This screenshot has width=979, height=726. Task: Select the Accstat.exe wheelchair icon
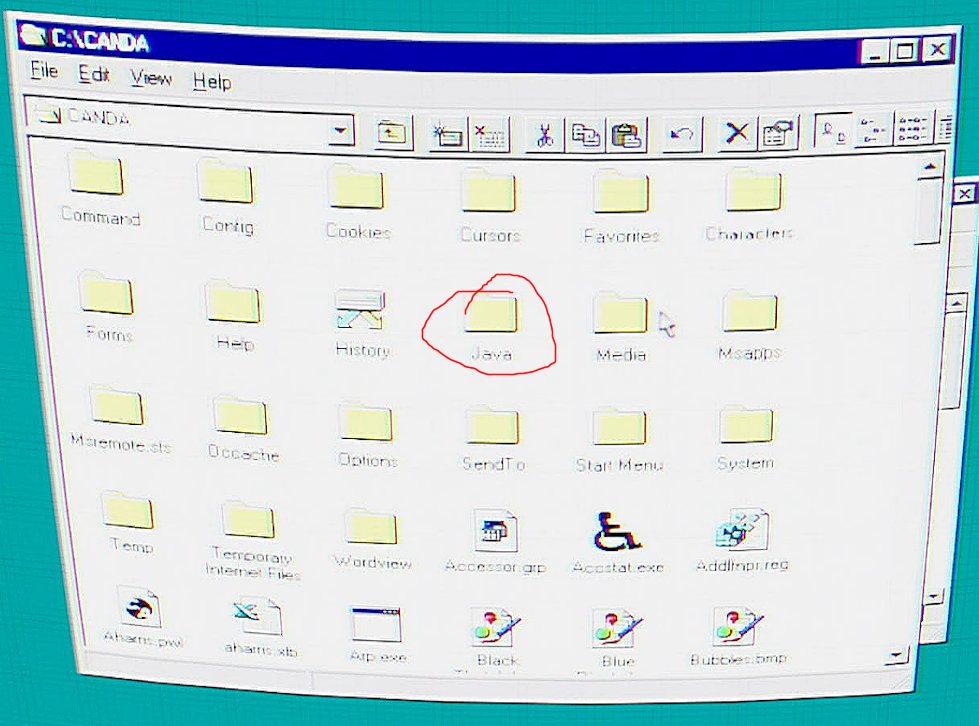coord(617,531)
